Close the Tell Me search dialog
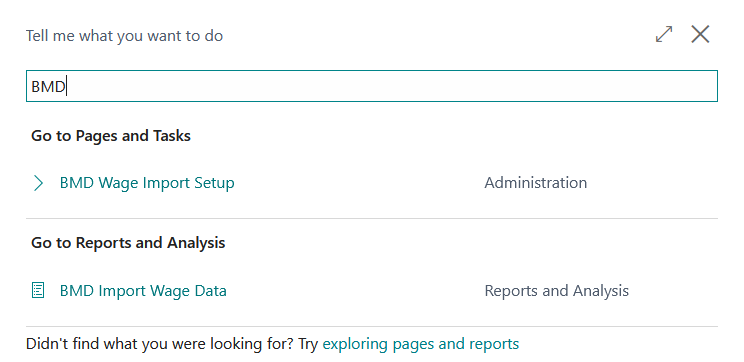The image size is (744, 362). pyautogui.click(x=700, y=35)
